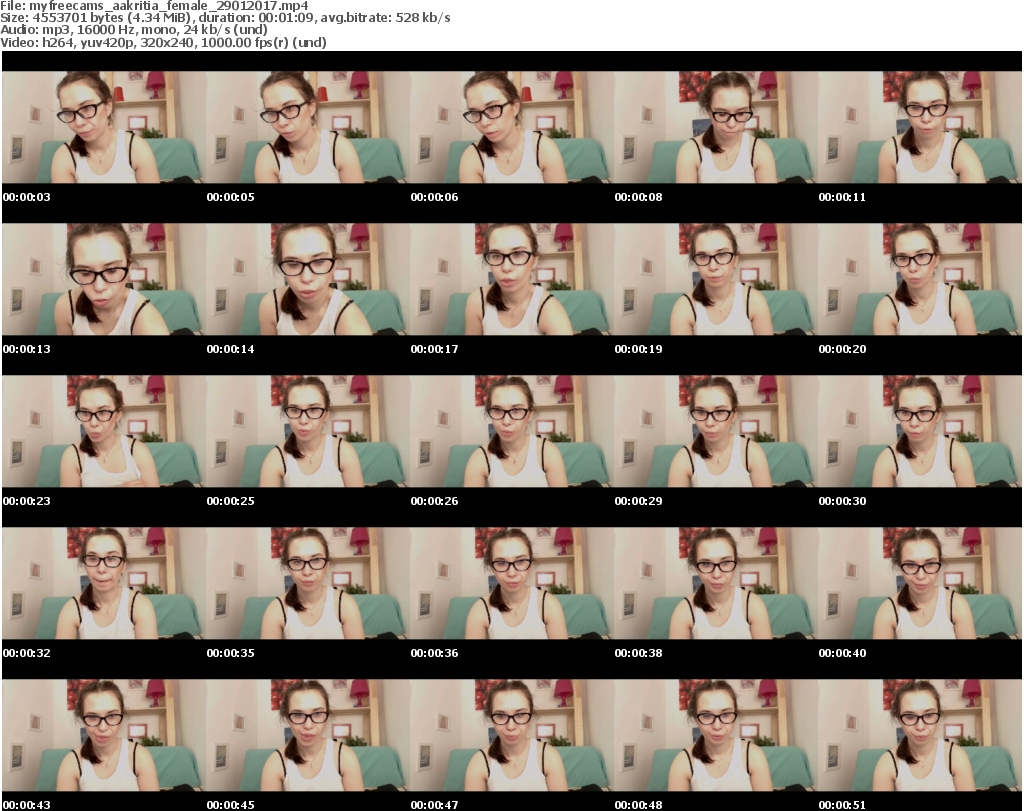Select the thumbnail frame at 00:00:43

(104, 736)
